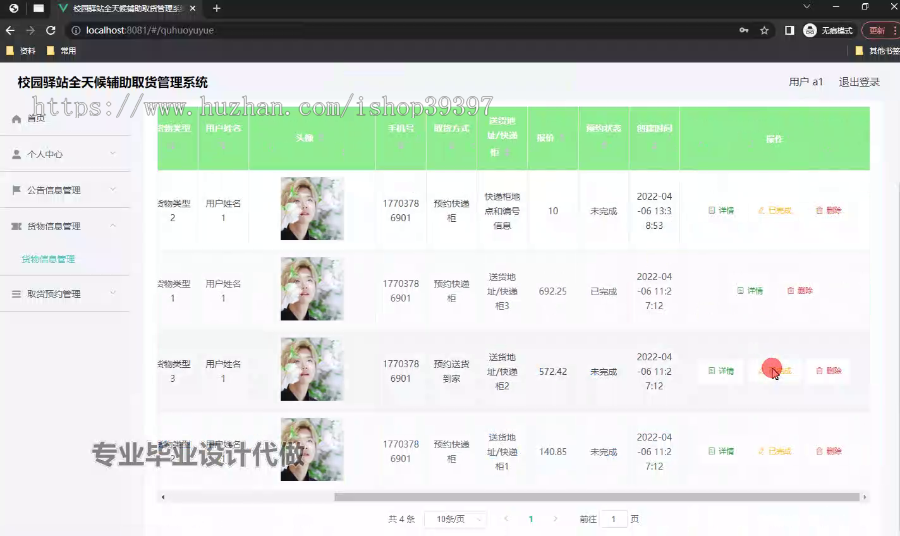Open a new browser tab
Screen dimensions: 900x536
216,9
